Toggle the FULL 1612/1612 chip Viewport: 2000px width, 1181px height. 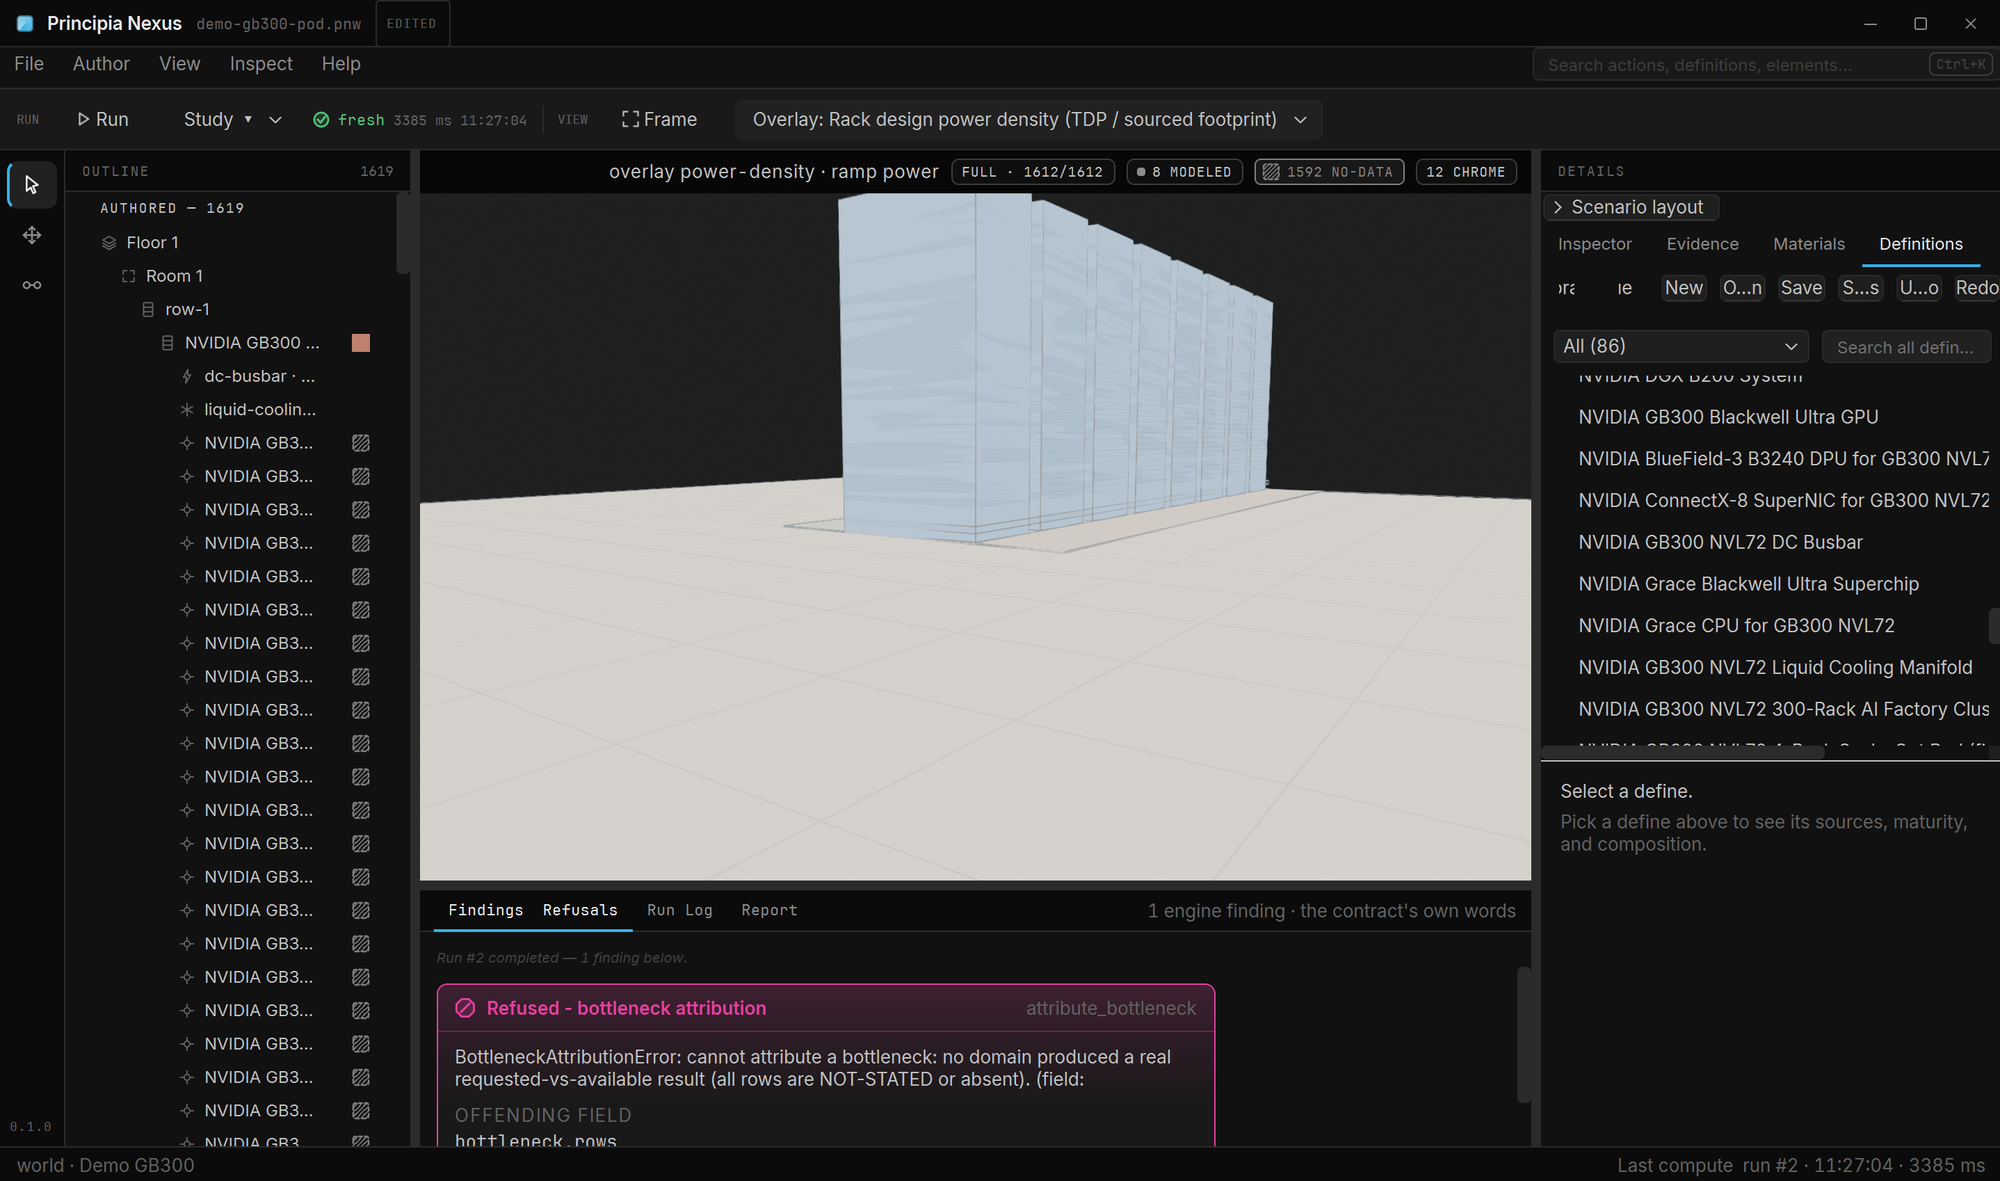point(1032,172)
